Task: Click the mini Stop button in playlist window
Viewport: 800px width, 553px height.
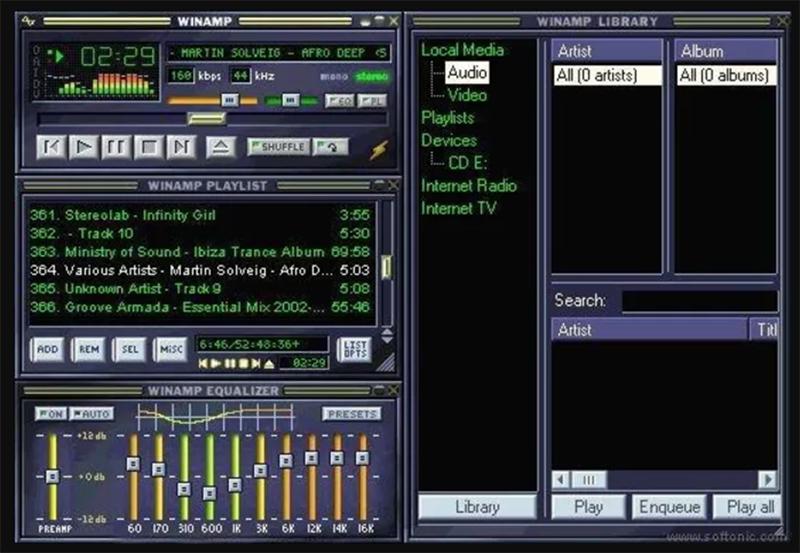Action: [x=243, y=364]
